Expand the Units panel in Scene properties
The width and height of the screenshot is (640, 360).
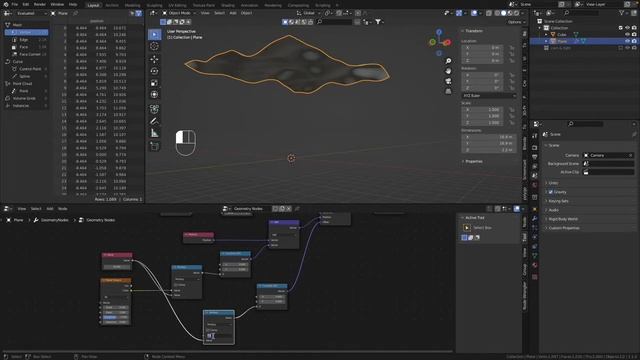pos(553,183)
